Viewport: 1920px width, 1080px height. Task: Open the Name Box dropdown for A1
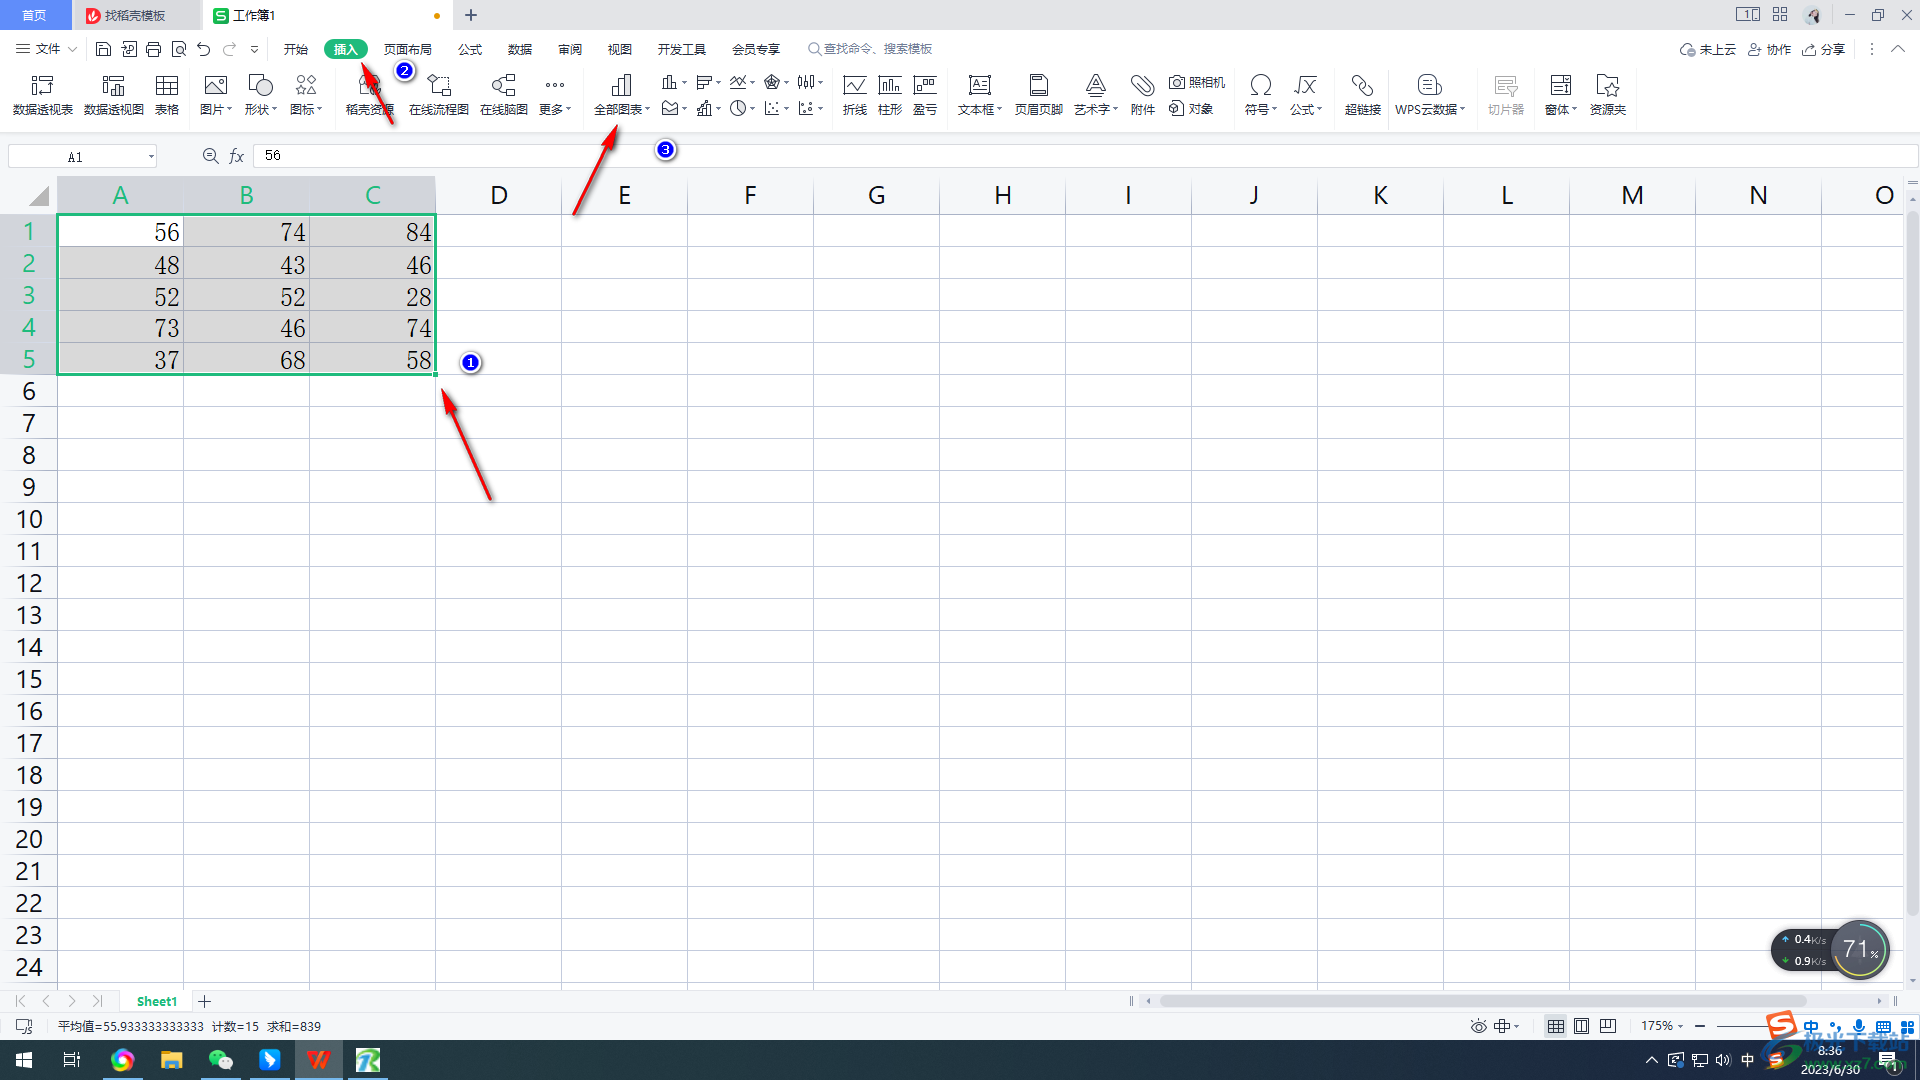(x=151, y=156)
